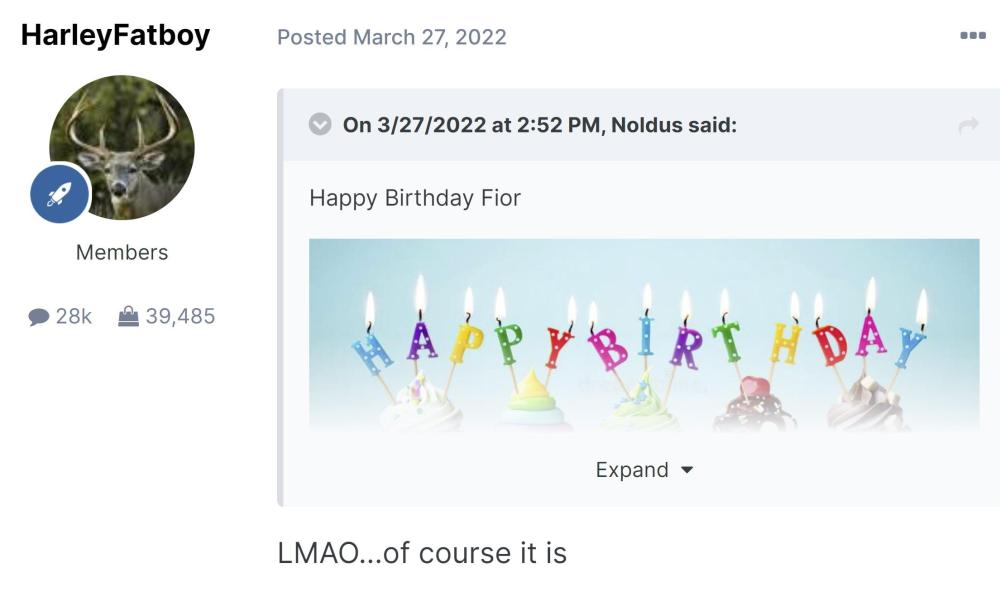Click the Members group label
The image size is (1000, 602).
tap(122, 253)
